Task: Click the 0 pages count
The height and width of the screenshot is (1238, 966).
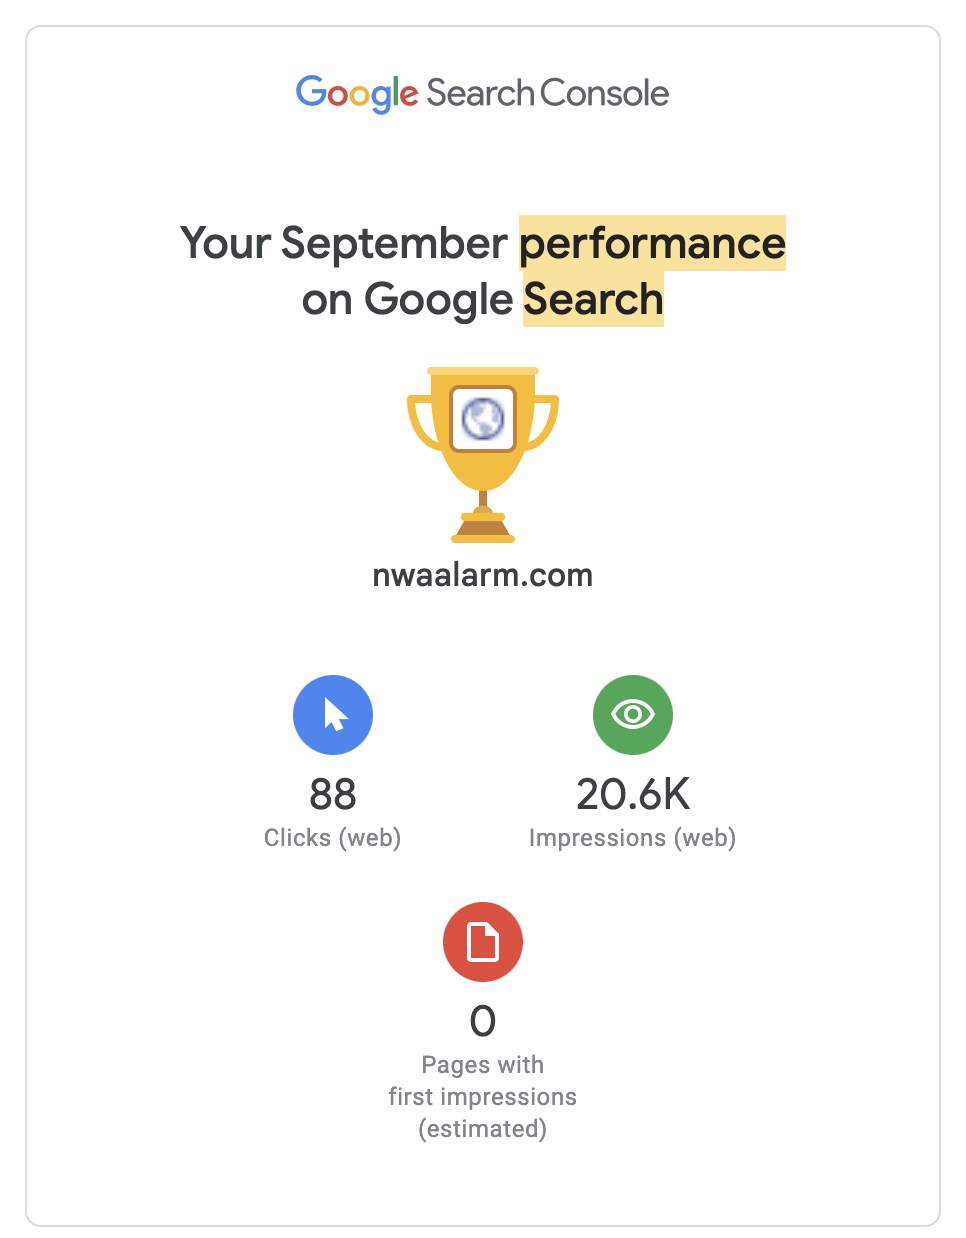Action: coord(483,1021)
